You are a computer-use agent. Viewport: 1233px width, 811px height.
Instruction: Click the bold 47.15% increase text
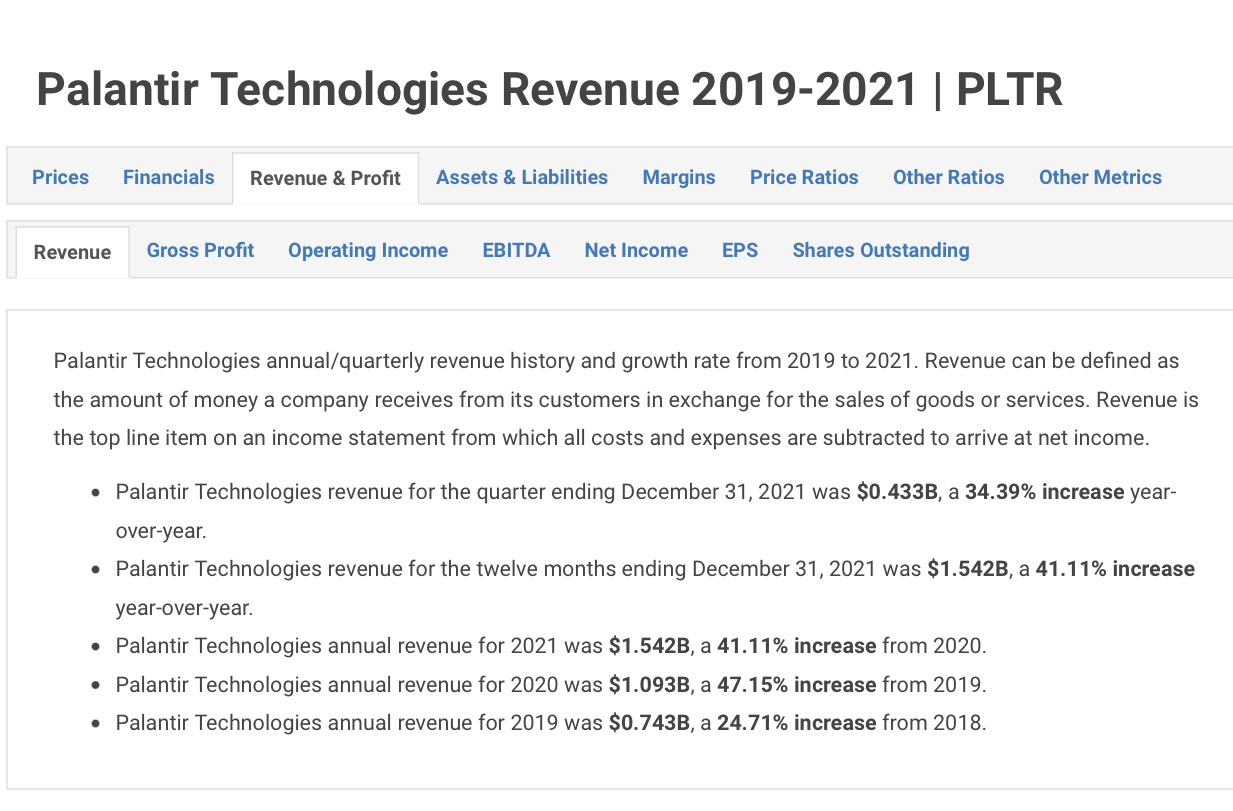(x=796, y=685)
